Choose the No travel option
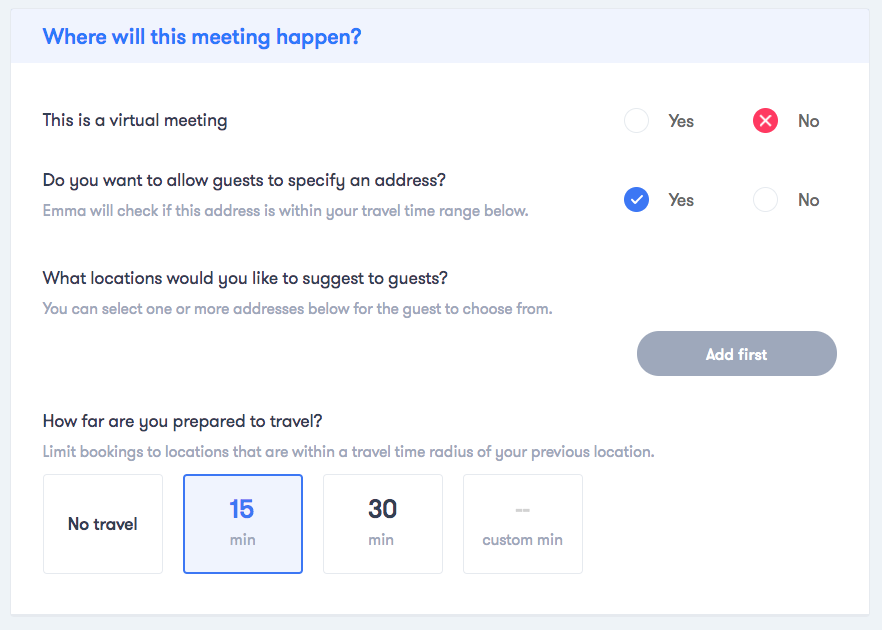The height and width of the screenshot is (630, 882). point(103,524)
